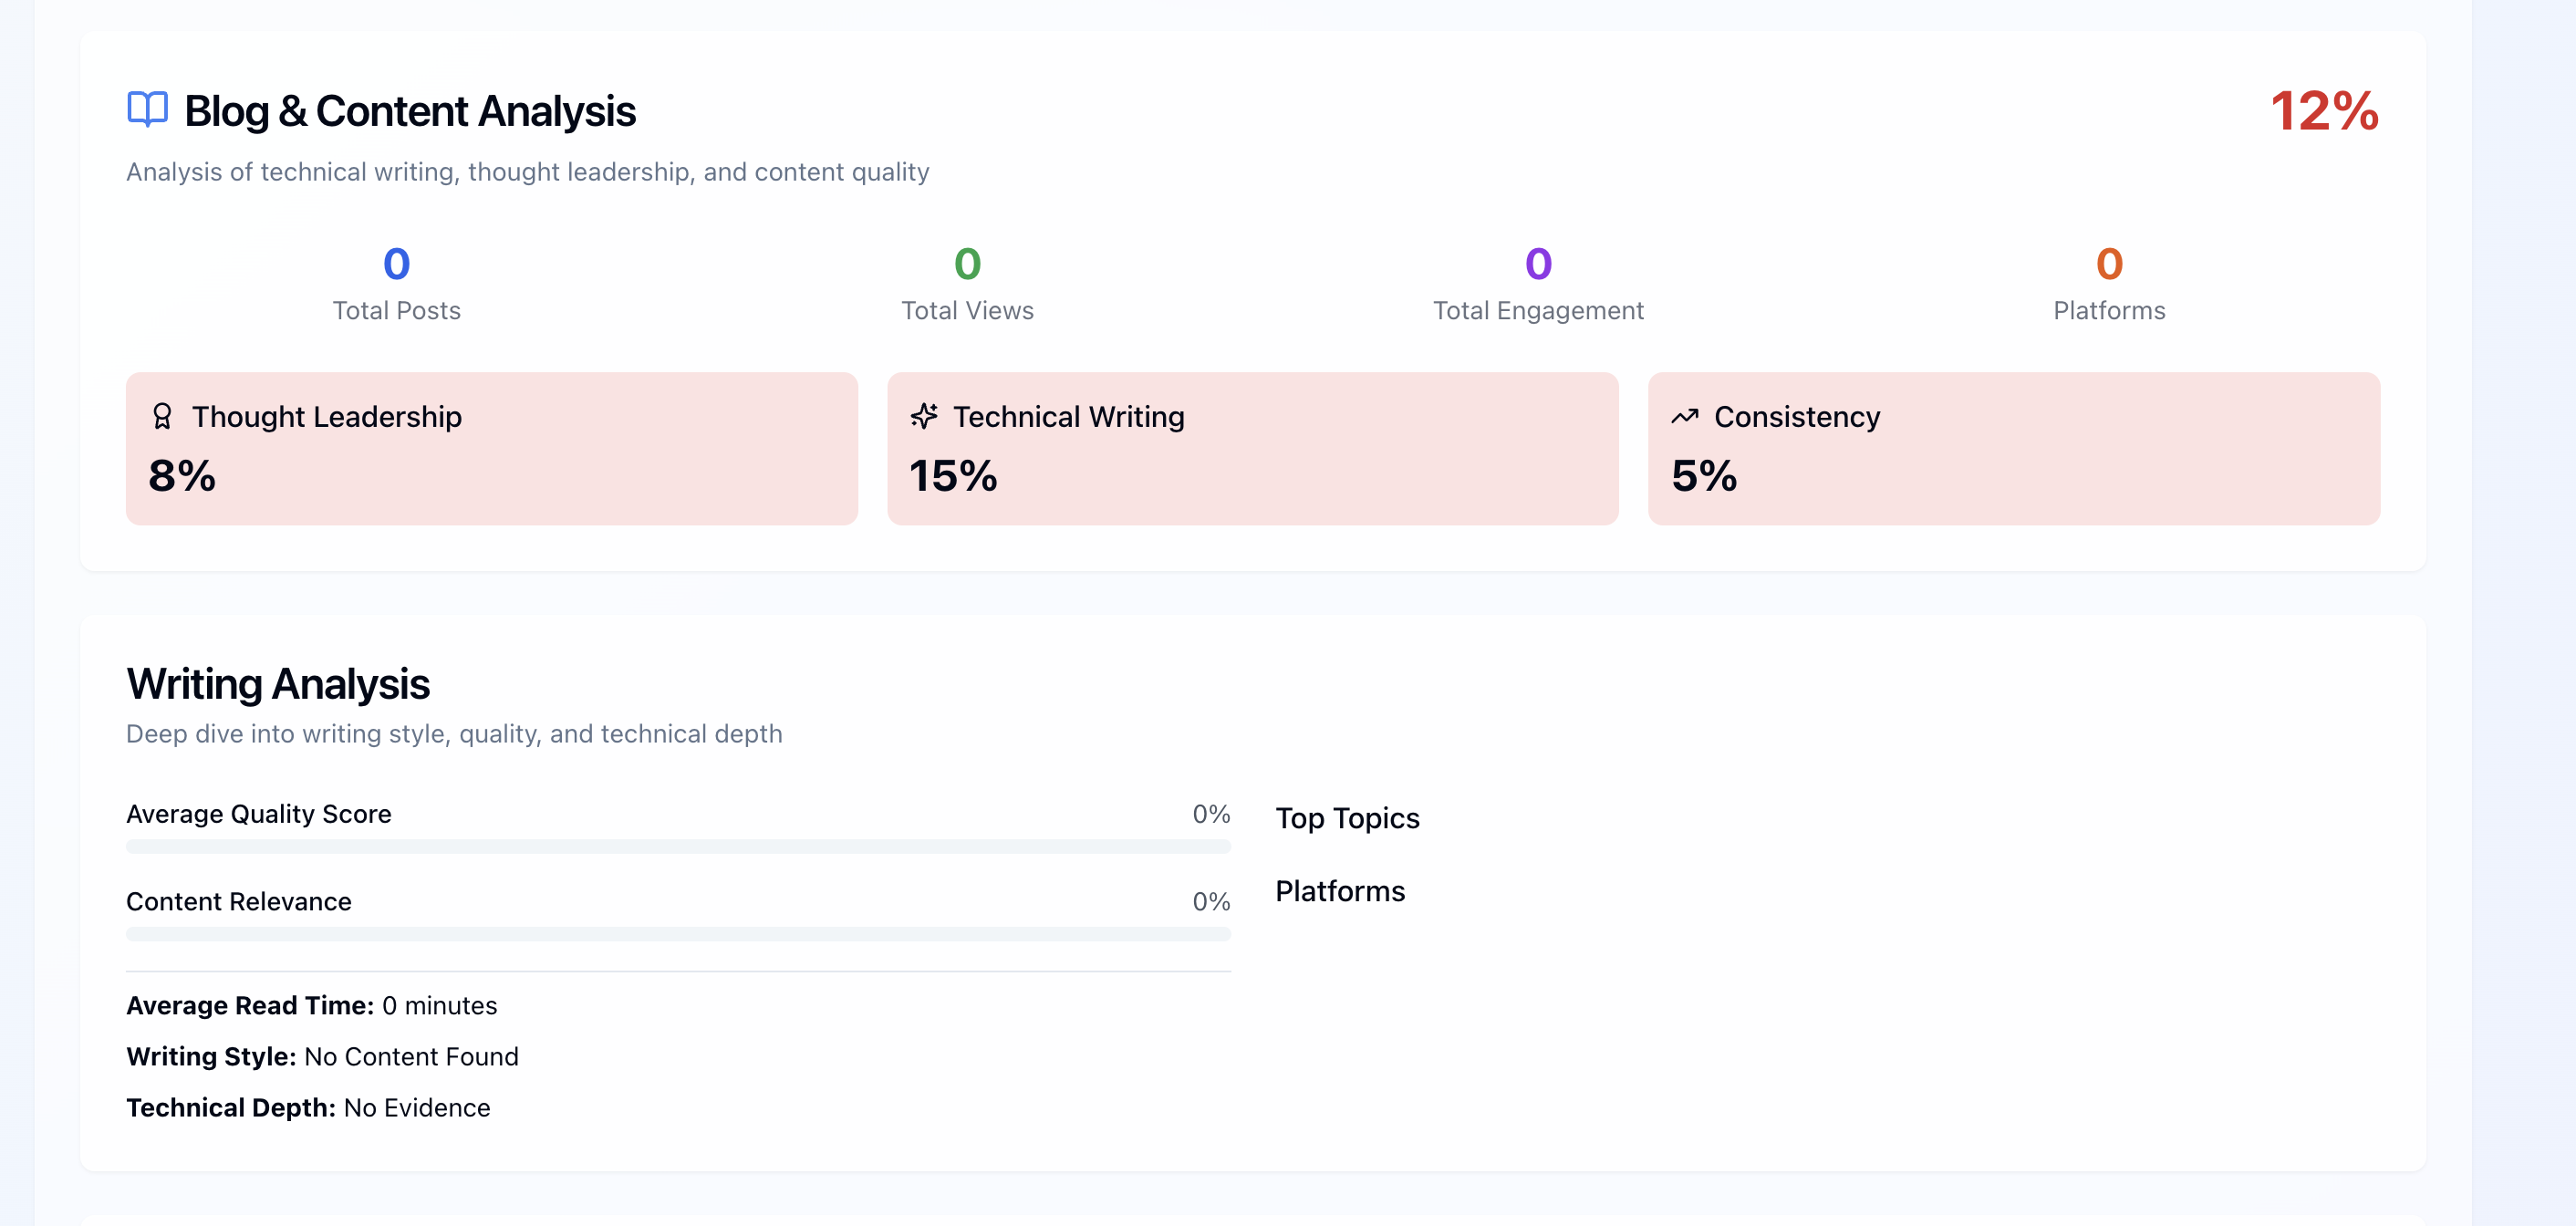
Task: Select the Consistency 5% card
Action: pos(2013,448)
